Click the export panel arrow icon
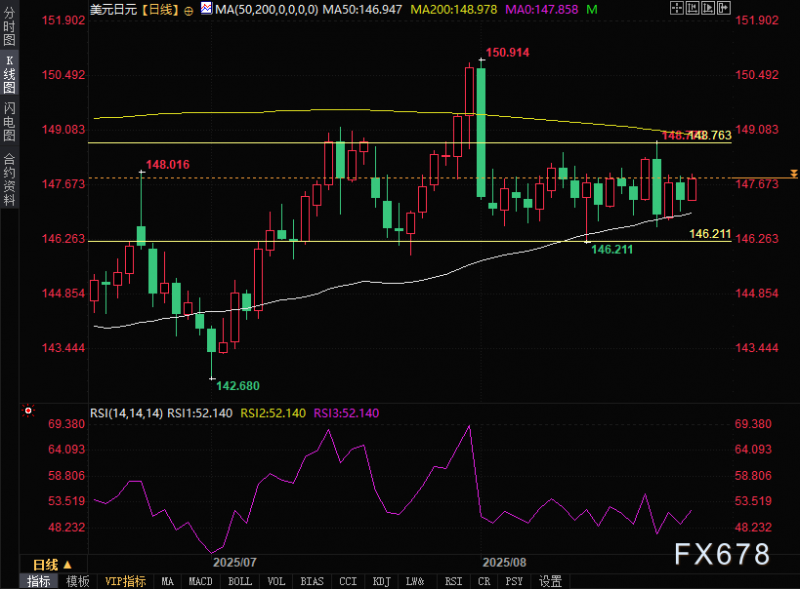The height and width of the screenshot is (589, 800). click(723, 8)
